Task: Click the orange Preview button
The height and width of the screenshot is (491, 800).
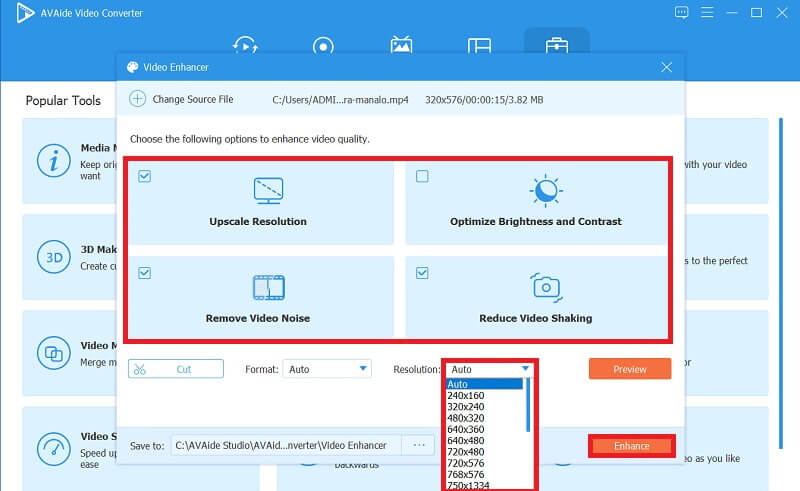Action: (630, 369)
